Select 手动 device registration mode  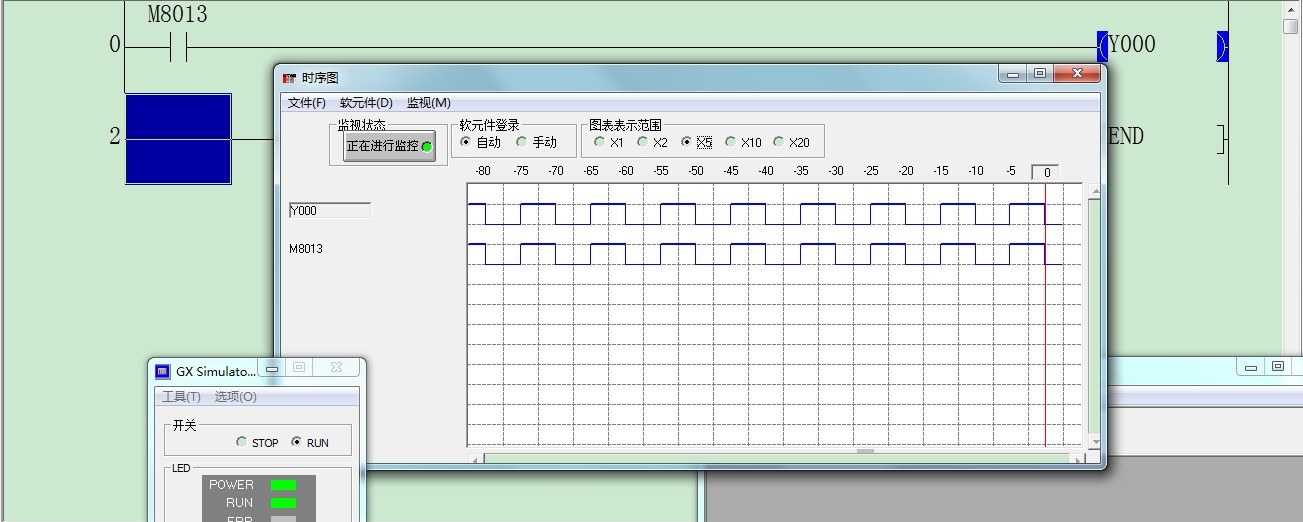522,142
